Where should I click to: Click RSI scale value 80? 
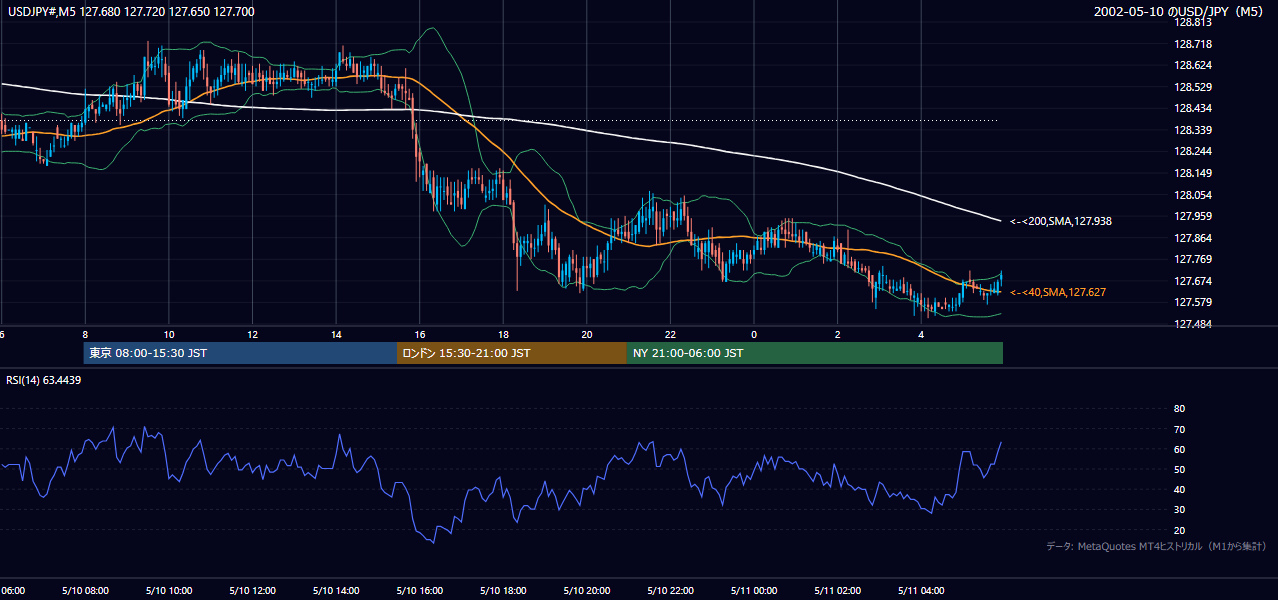click(x=1179, y=409)
